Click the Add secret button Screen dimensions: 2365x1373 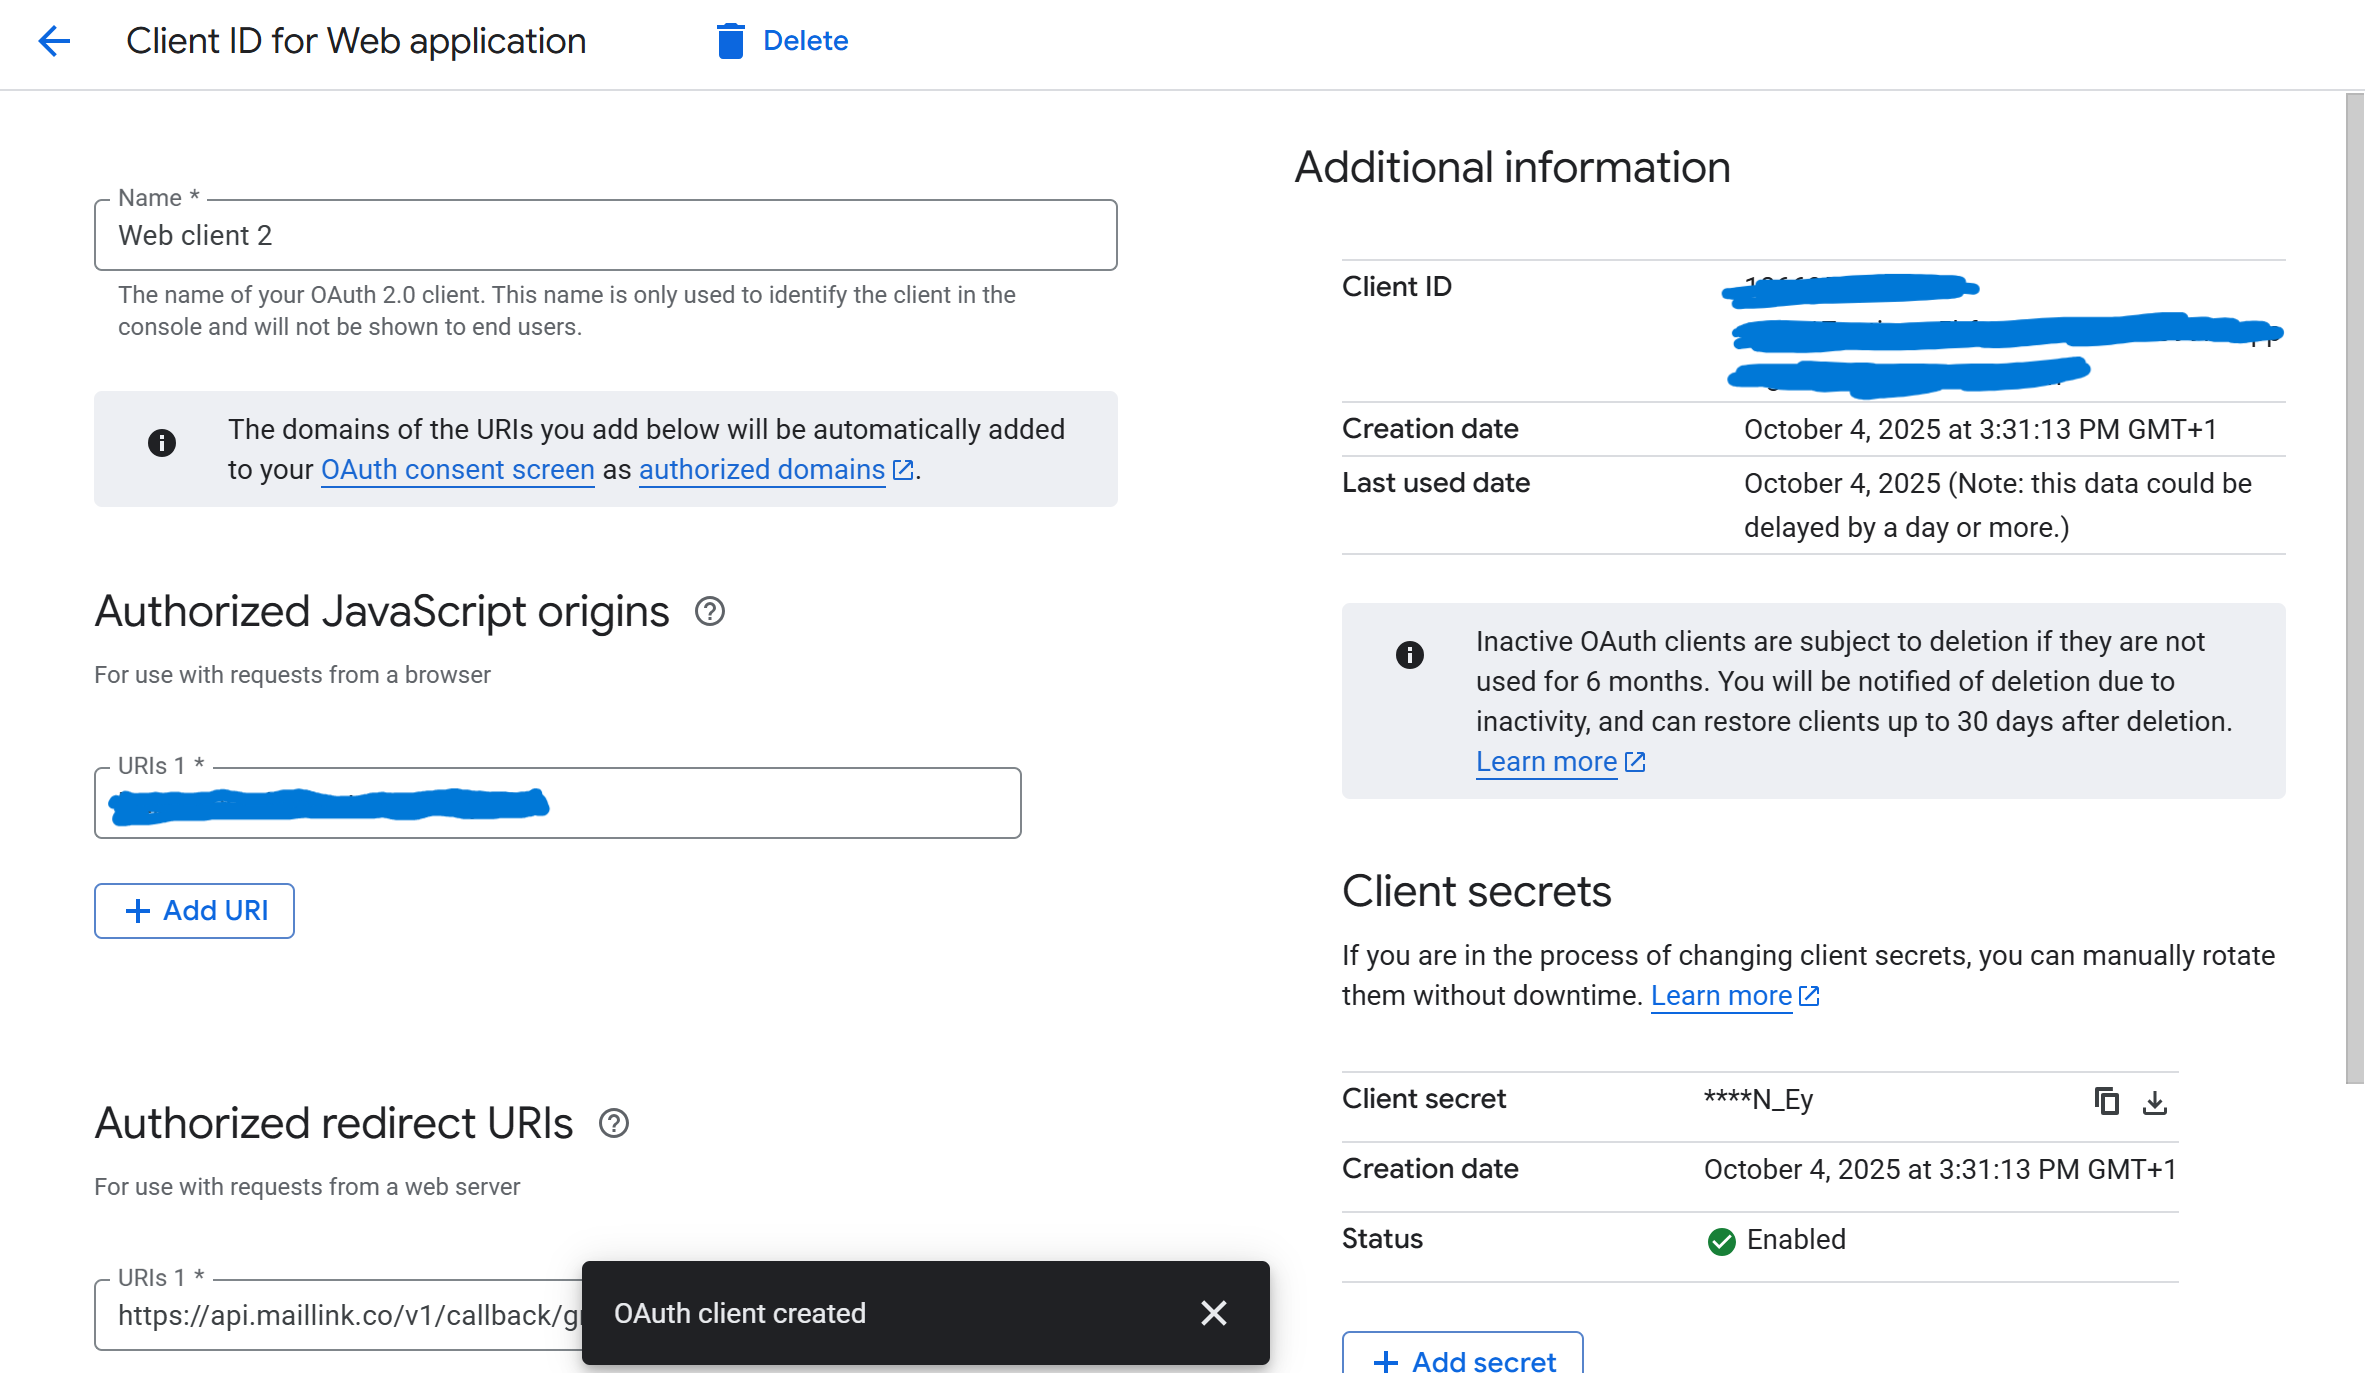pyautogui.click(x=1463, y=1358)
